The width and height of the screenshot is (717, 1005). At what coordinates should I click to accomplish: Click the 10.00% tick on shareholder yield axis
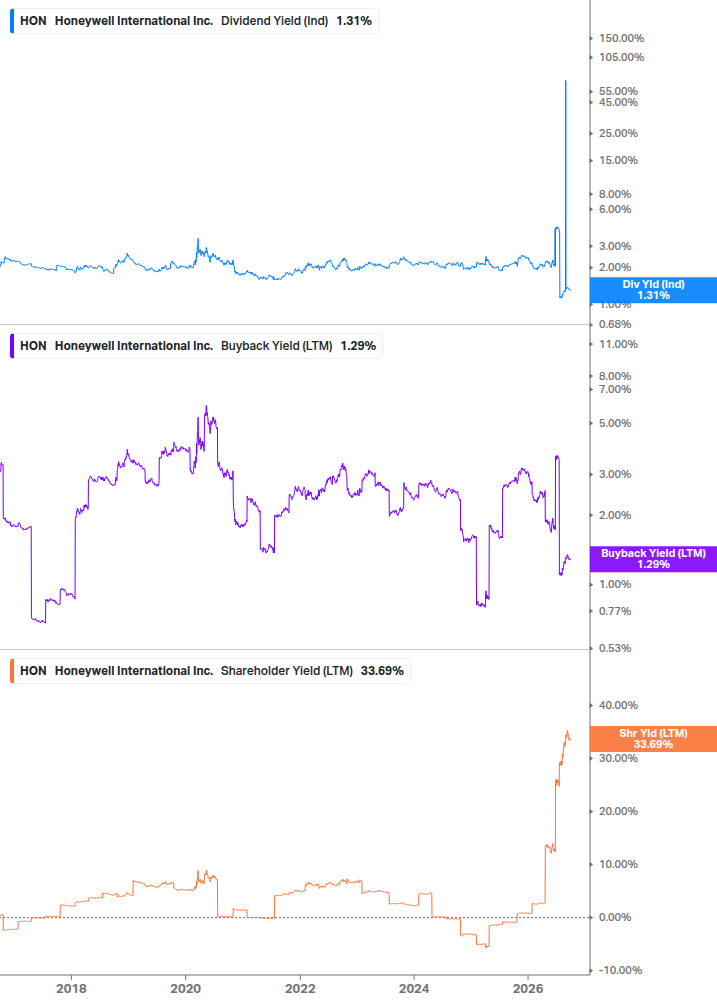point(618,864)
